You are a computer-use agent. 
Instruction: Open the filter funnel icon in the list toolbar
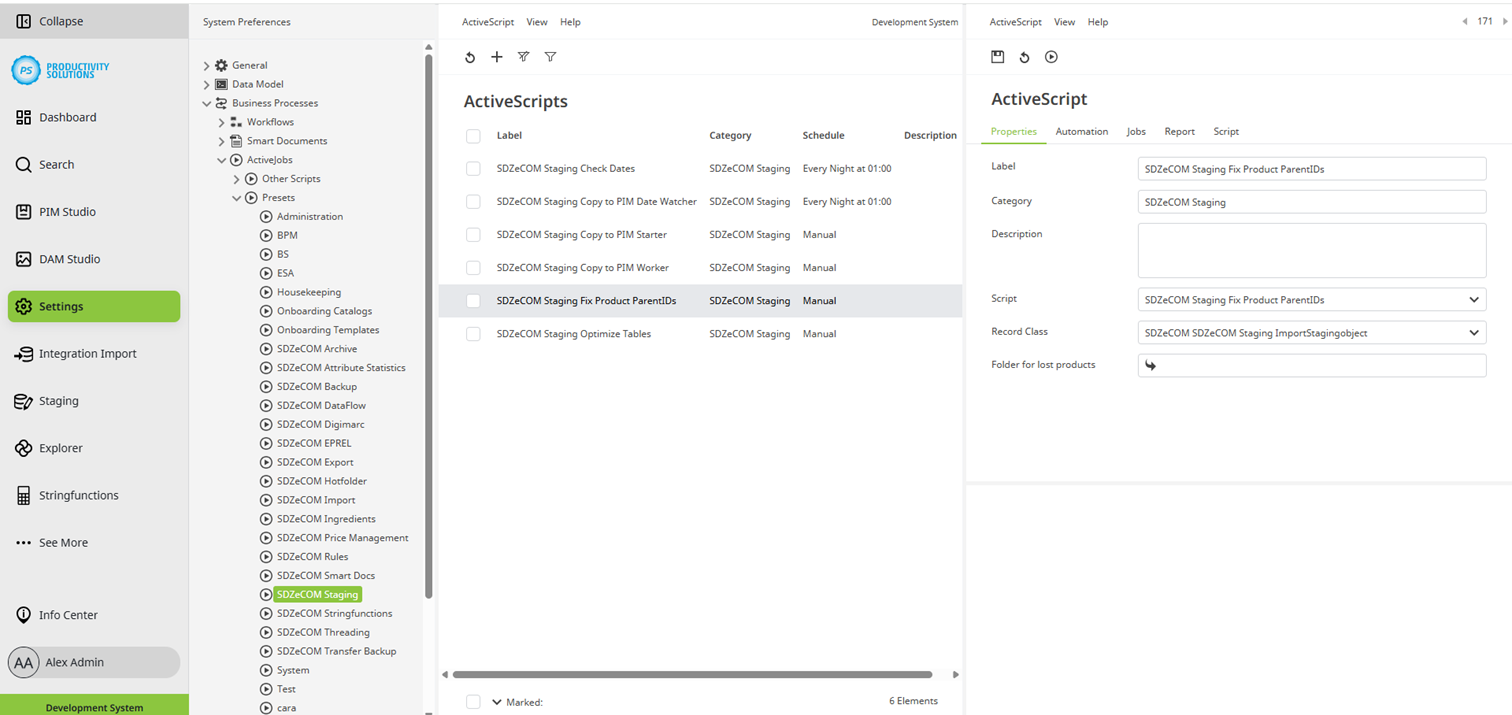[x=550, y=57]
